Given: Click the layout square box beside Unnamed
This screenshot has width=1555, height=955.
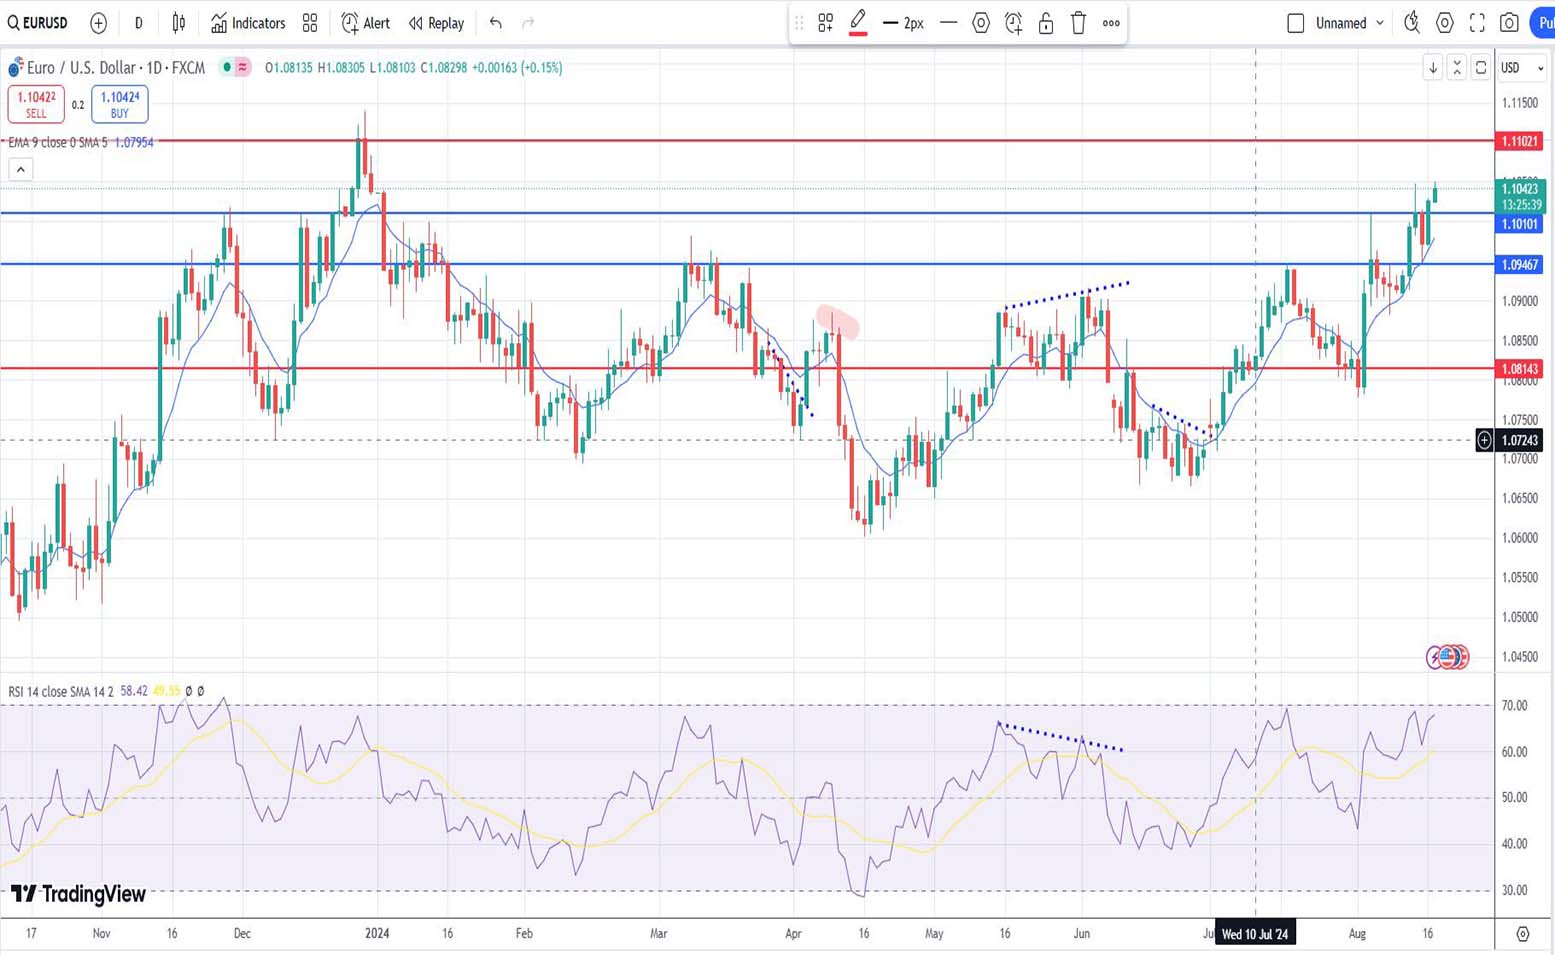Looking at the screenshot, I should click(1295, 23).
